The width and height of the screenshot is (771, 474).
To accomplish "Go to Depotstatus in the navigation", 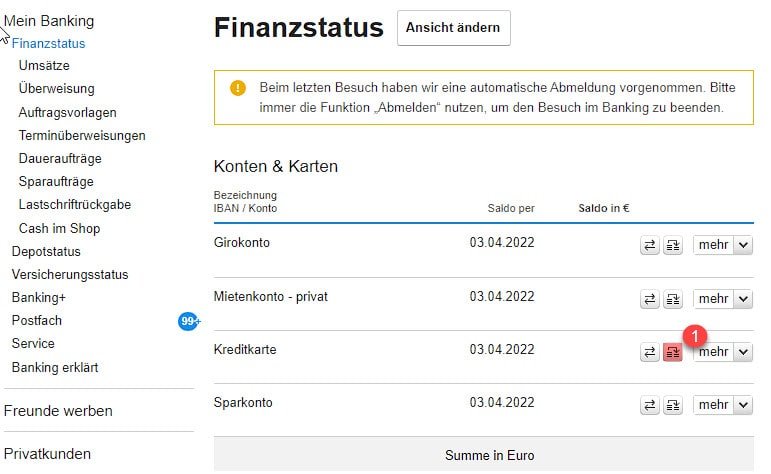I will pyautogui.click(x=46, y=251).
